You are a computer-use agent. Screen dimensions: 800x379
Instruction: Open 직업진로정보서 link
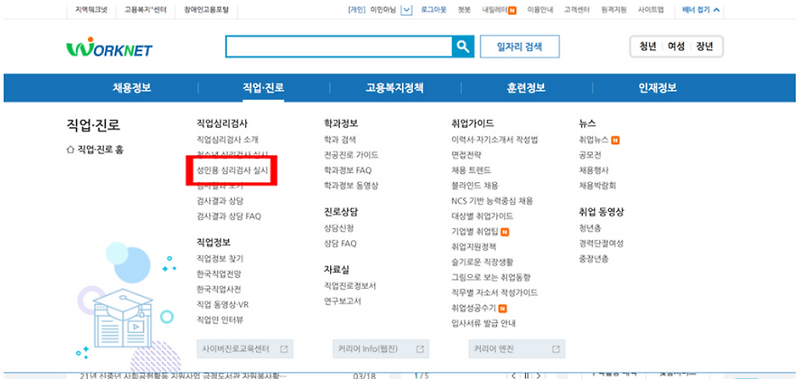coord(350,286)
